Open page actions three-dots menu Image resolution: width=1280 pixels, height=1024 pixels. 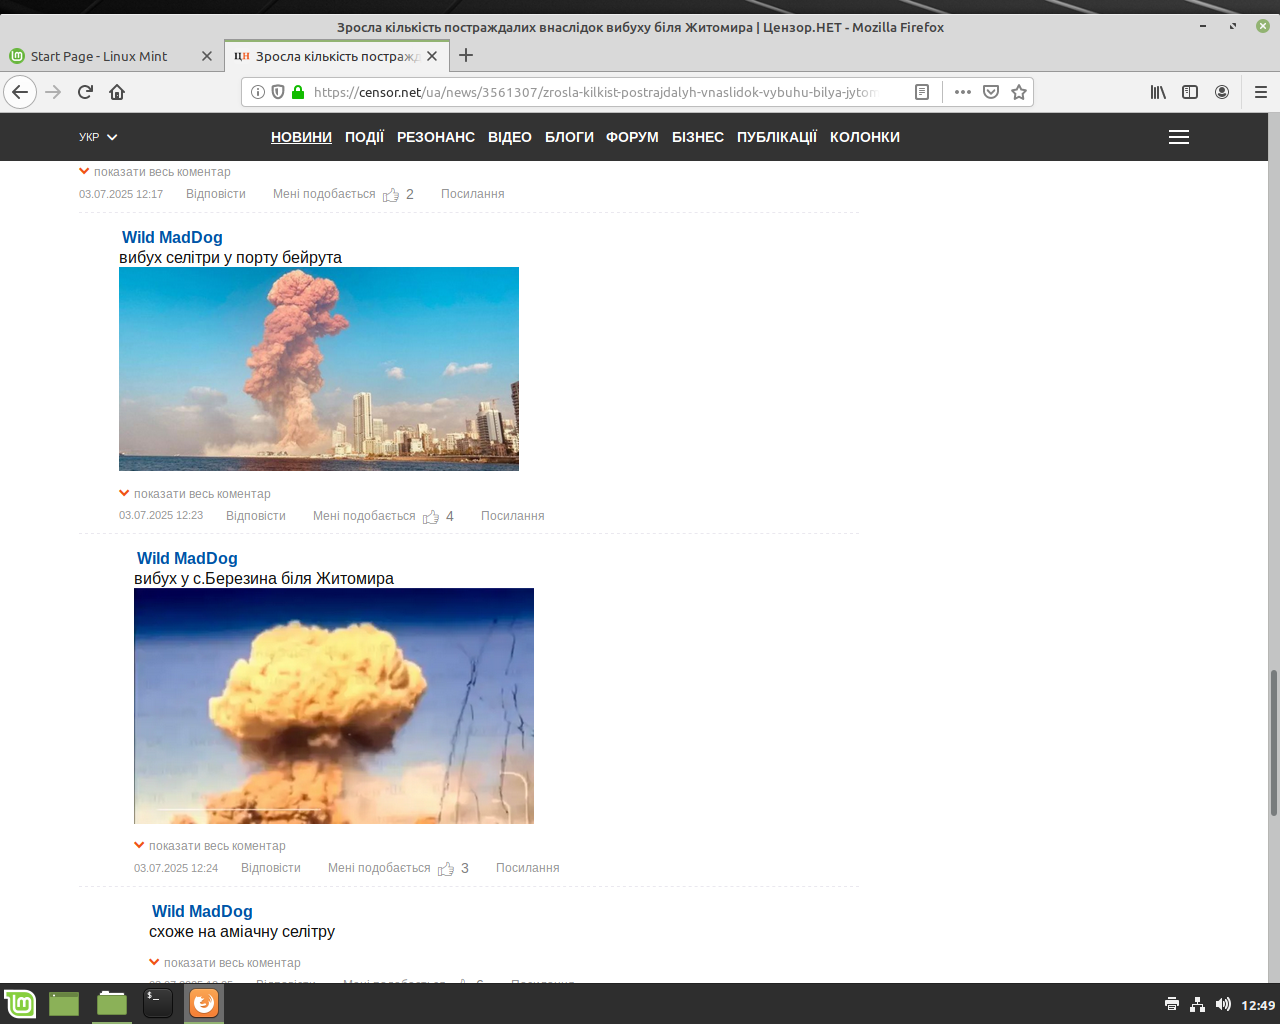(963, 92)
